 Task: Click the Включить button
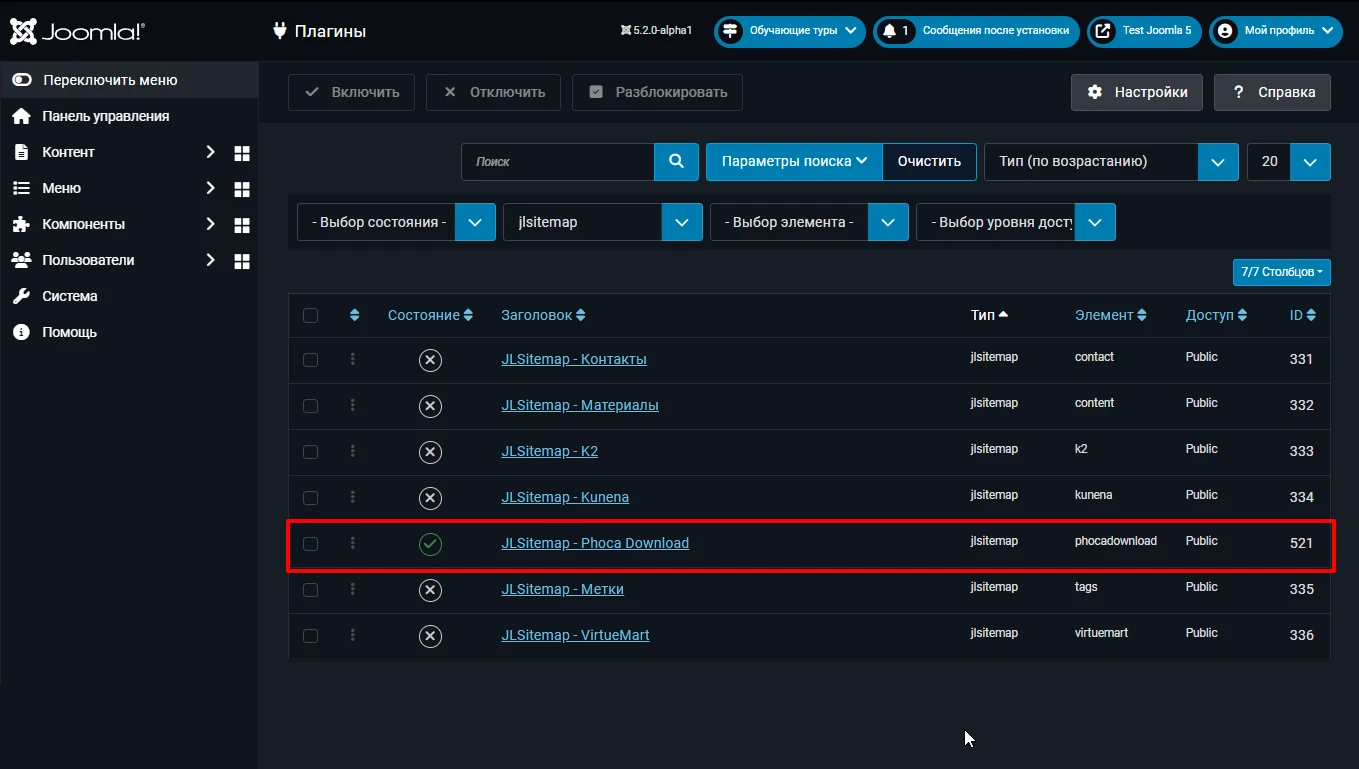coord(351,92)
